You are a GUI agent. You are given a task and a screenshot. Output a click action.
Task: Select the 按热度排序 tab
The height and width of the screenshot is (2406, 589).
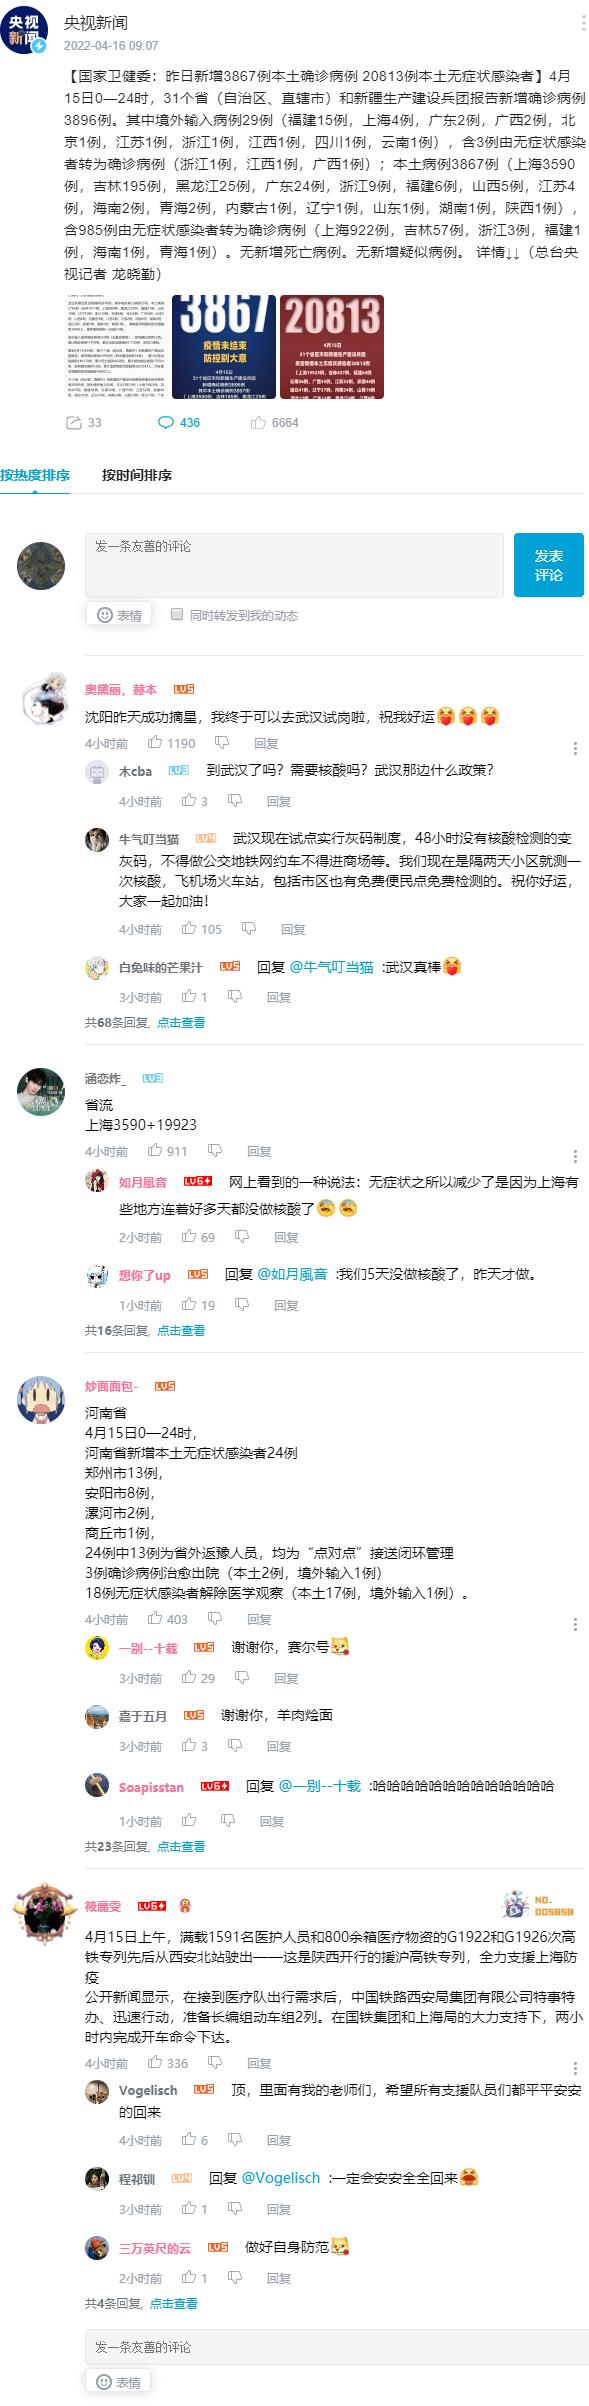pos(35,475)
